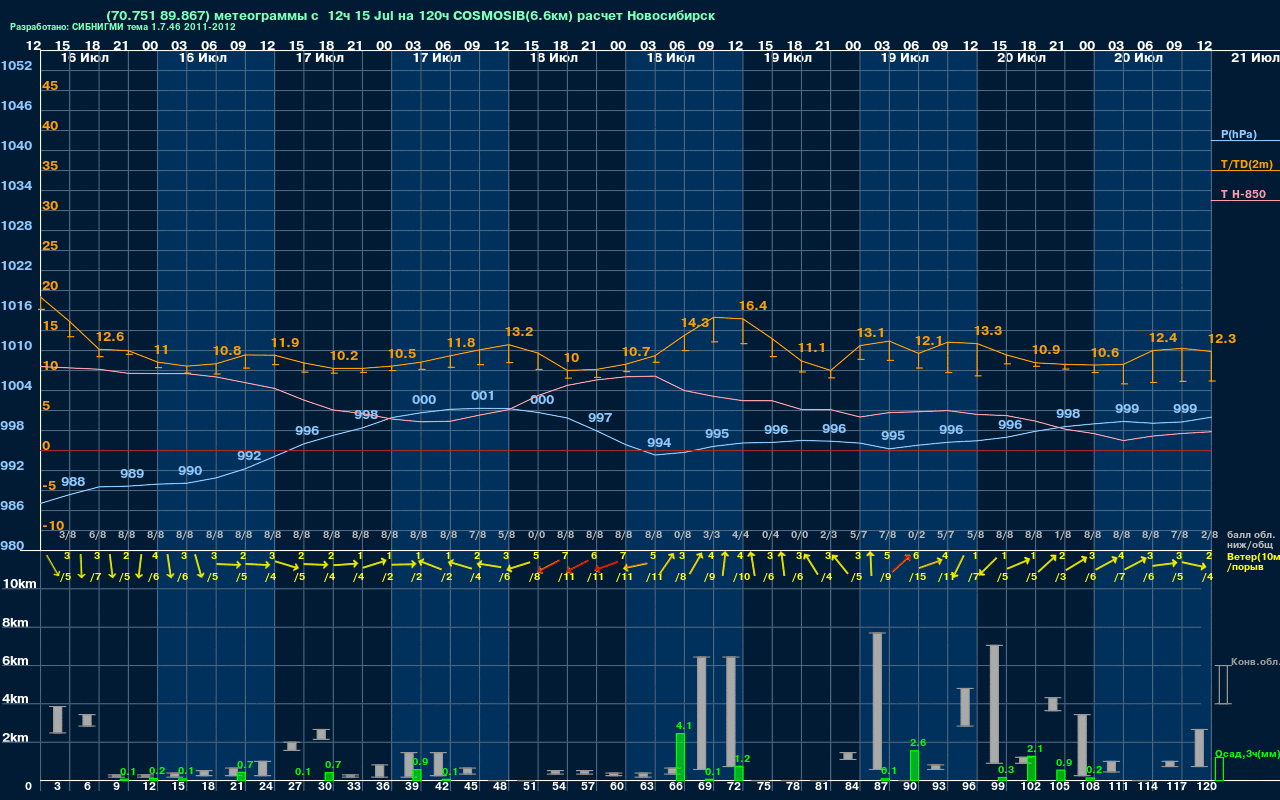Click the 'балл обл. ниж/общ' legend label

[x=1252, y=540]
